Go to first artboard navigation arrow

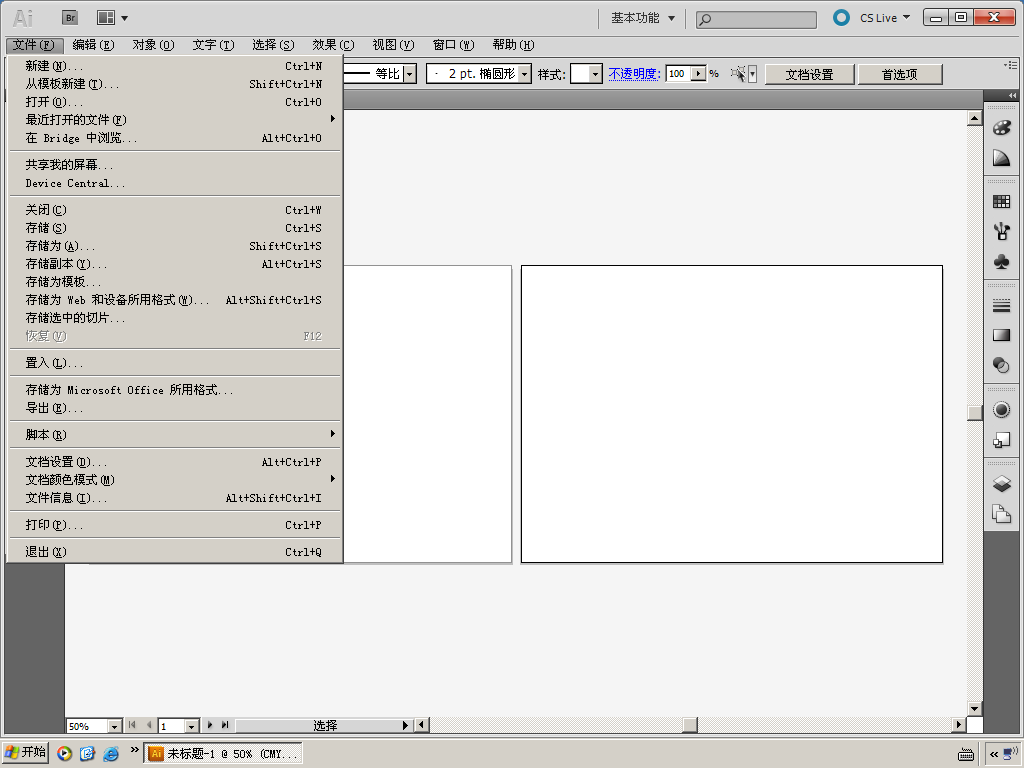pos(132,724)
